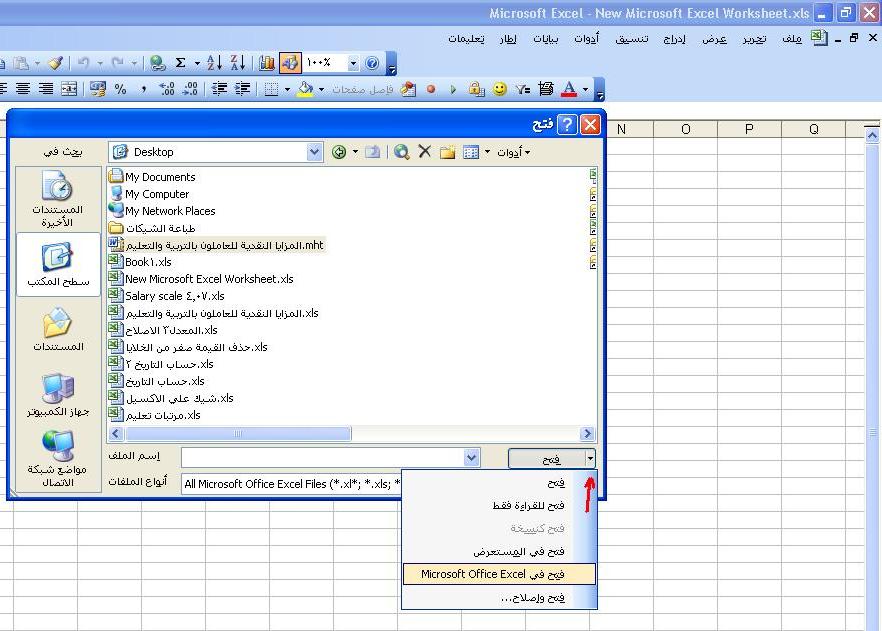Click the Insert Hyperlink globe icon
The image size is (882, 631).
pyautogui.click(x=158, y=63)
